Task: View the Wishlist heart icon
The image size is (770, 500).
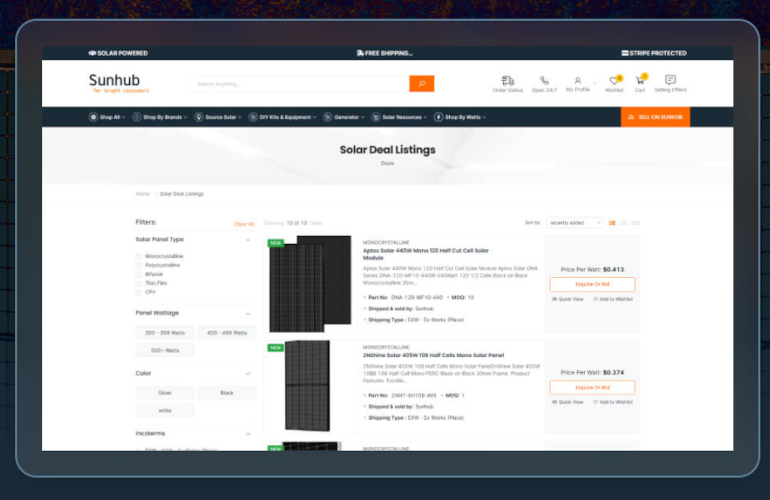Action: (x=614, y=80)
